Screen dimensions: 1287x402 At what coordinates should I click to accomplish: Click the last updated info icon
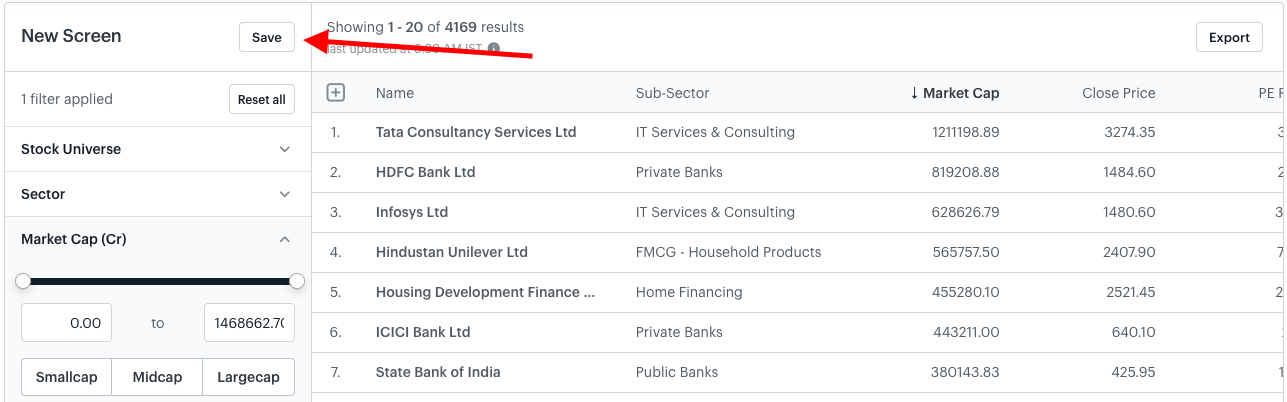(x=494, y=48)
